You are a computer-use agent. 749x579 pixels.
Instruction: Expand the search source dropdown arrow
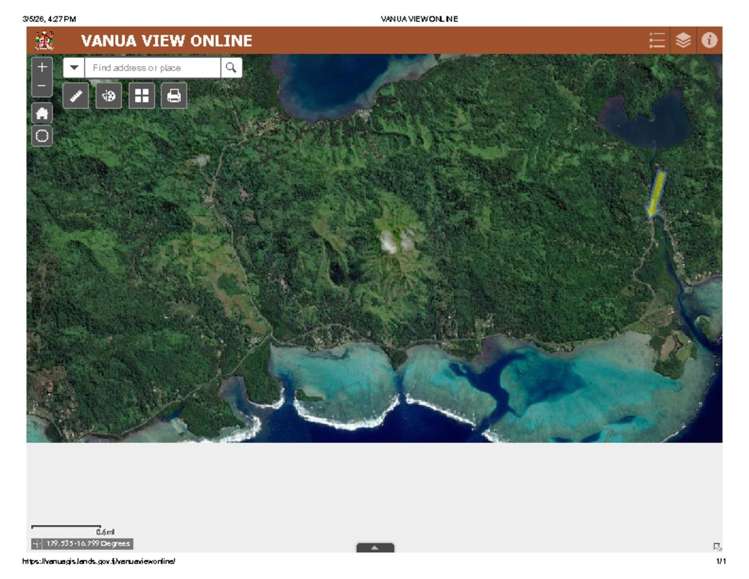(x=74, y=68)
